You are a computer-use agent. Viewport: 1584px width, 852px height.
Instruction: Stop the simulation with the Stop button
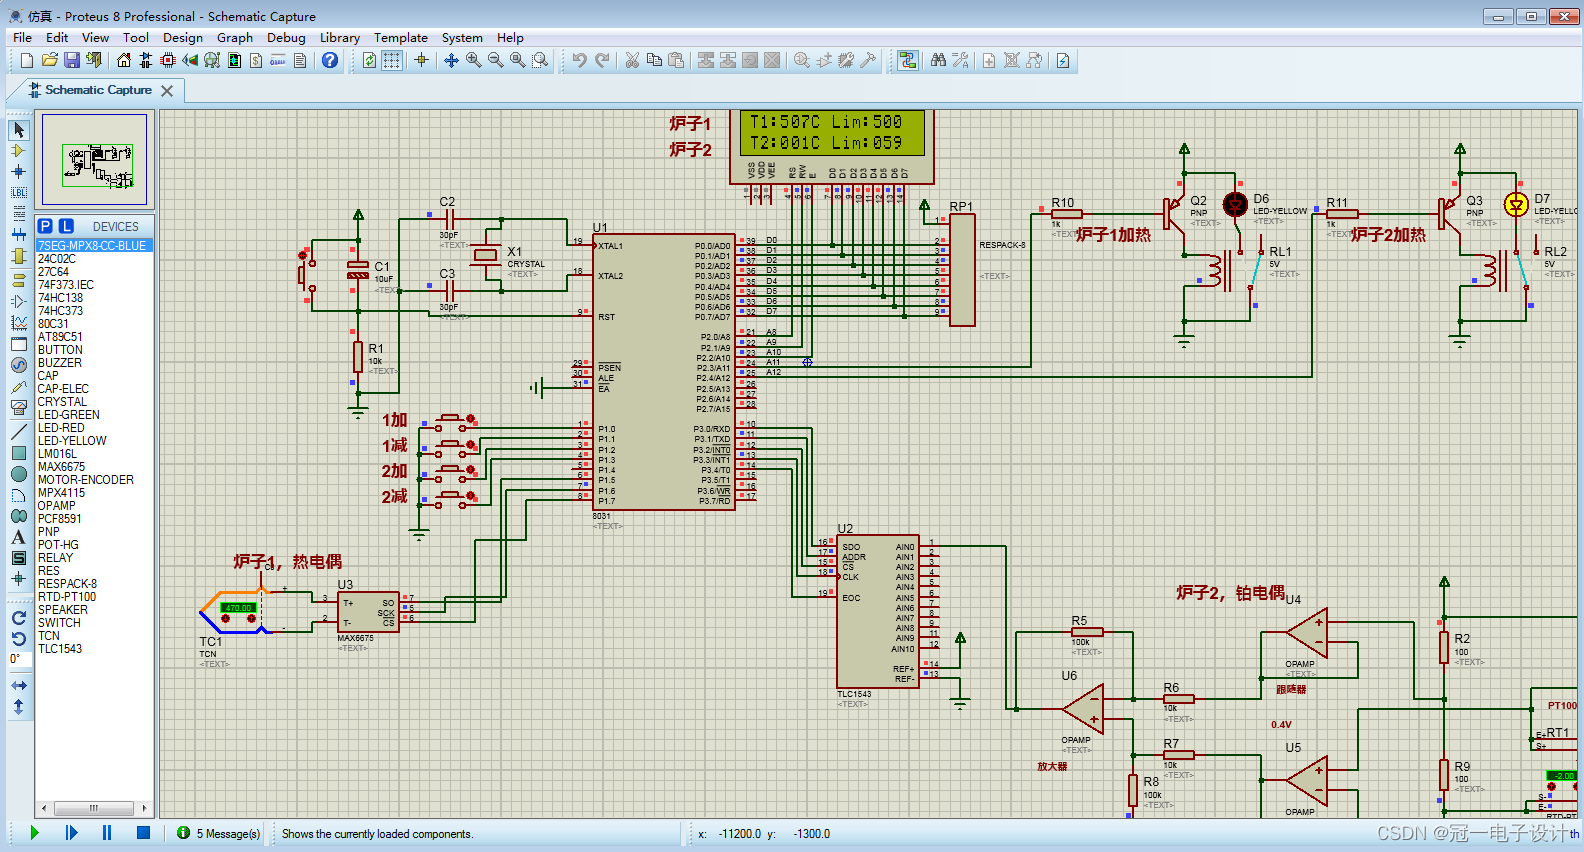pos(143,833)
